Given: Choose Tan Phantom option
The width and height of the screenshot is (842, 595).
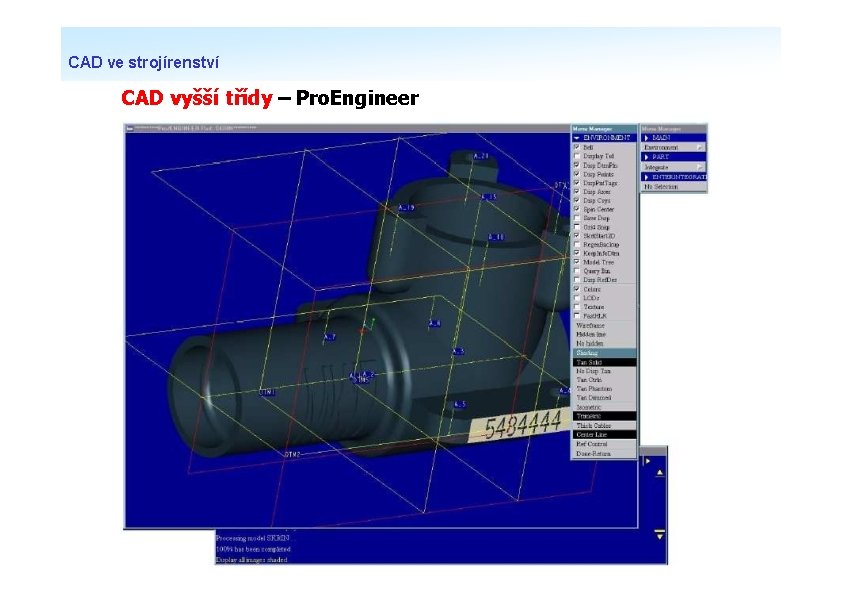Looking at the screenshot, I should [604, 388].
